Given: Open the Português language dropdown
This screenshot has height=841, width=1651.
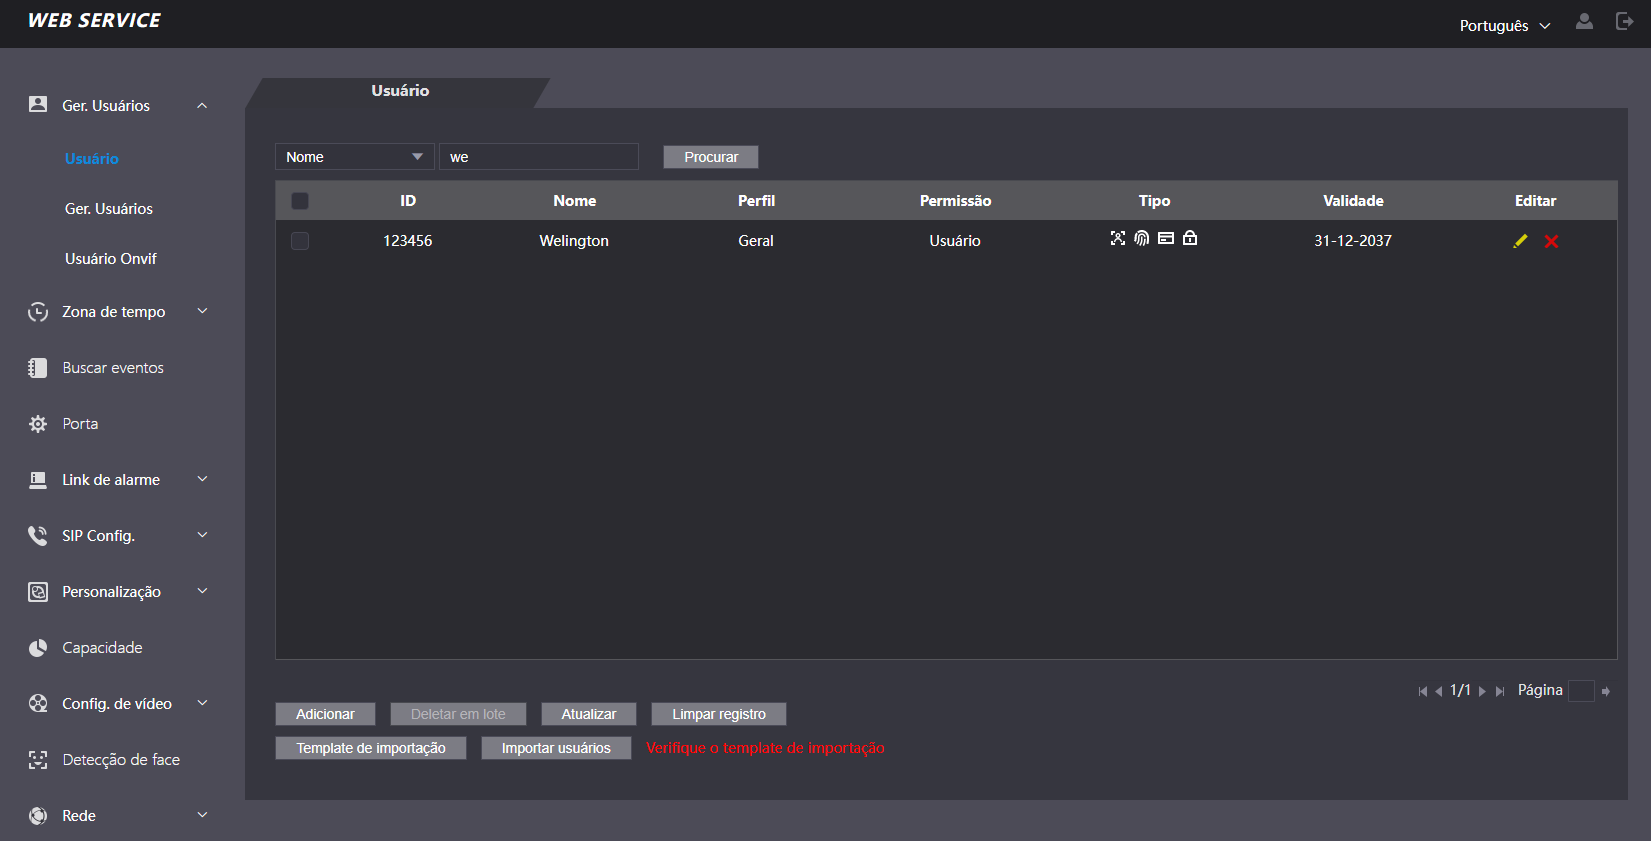Looking at the screenshot, I should pos(1504,25).
